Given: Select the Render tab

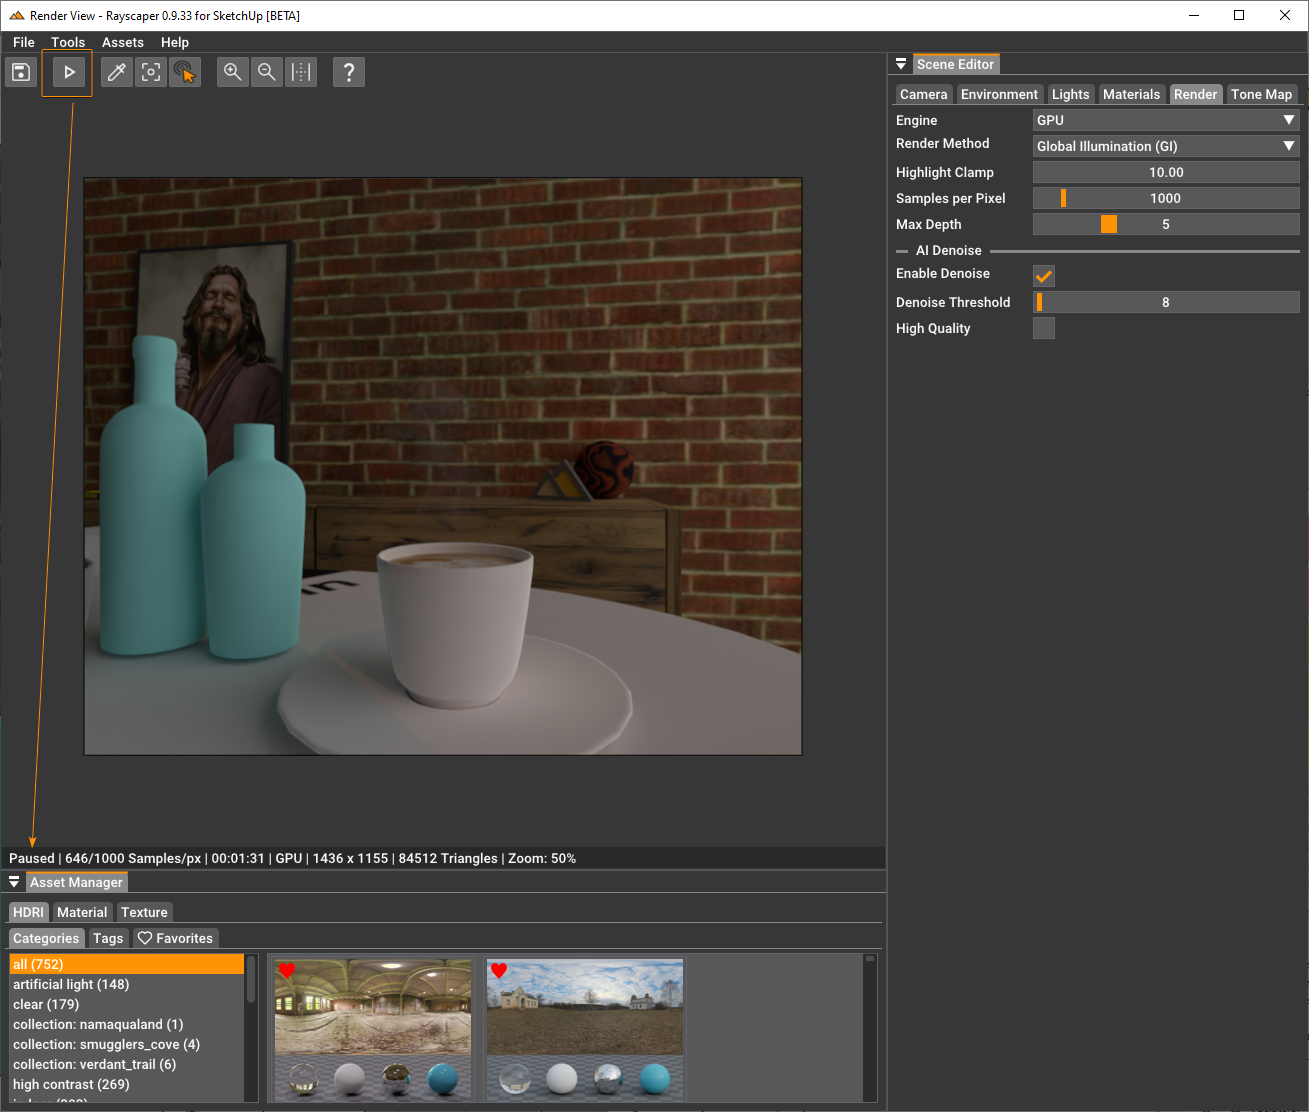Looking at the screenshot, I should click(1195, 94).
